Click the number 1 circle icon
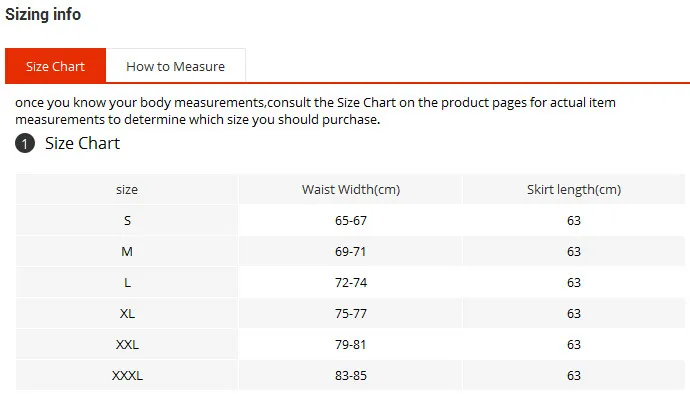Screen dimensions: 690x394 point(25,144)
